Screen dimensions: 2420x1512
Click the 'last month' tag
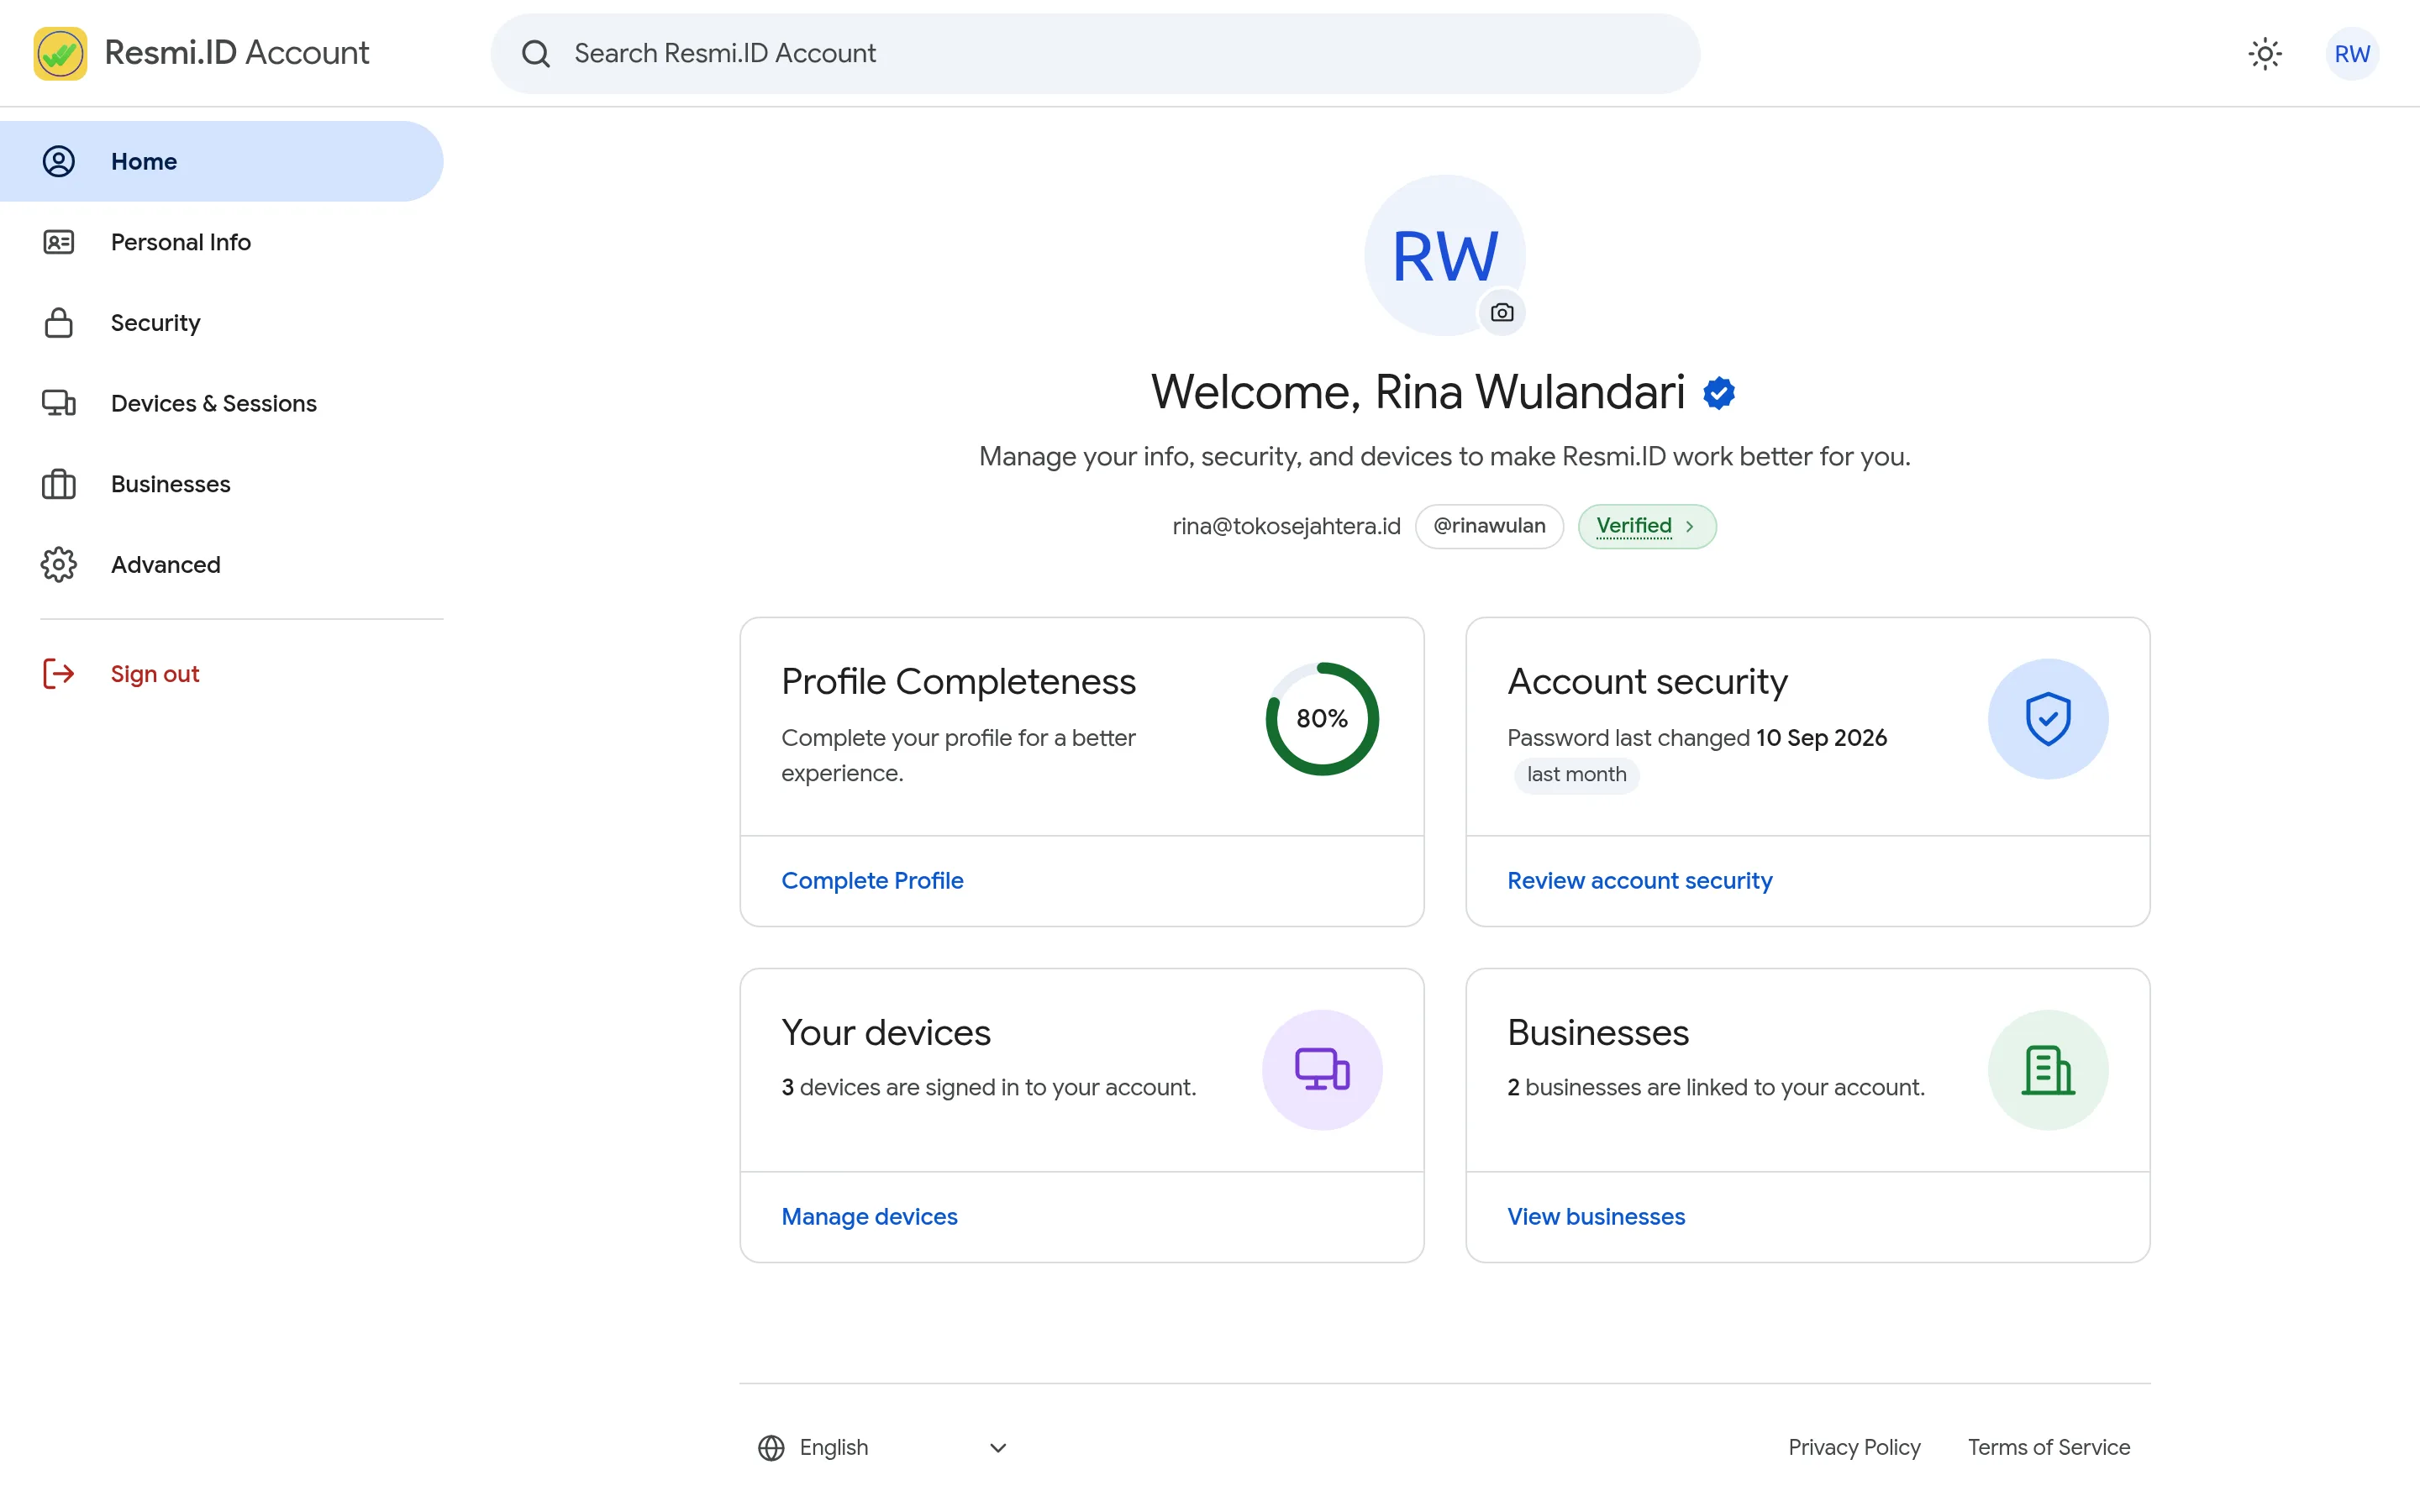pos(1576,774)
